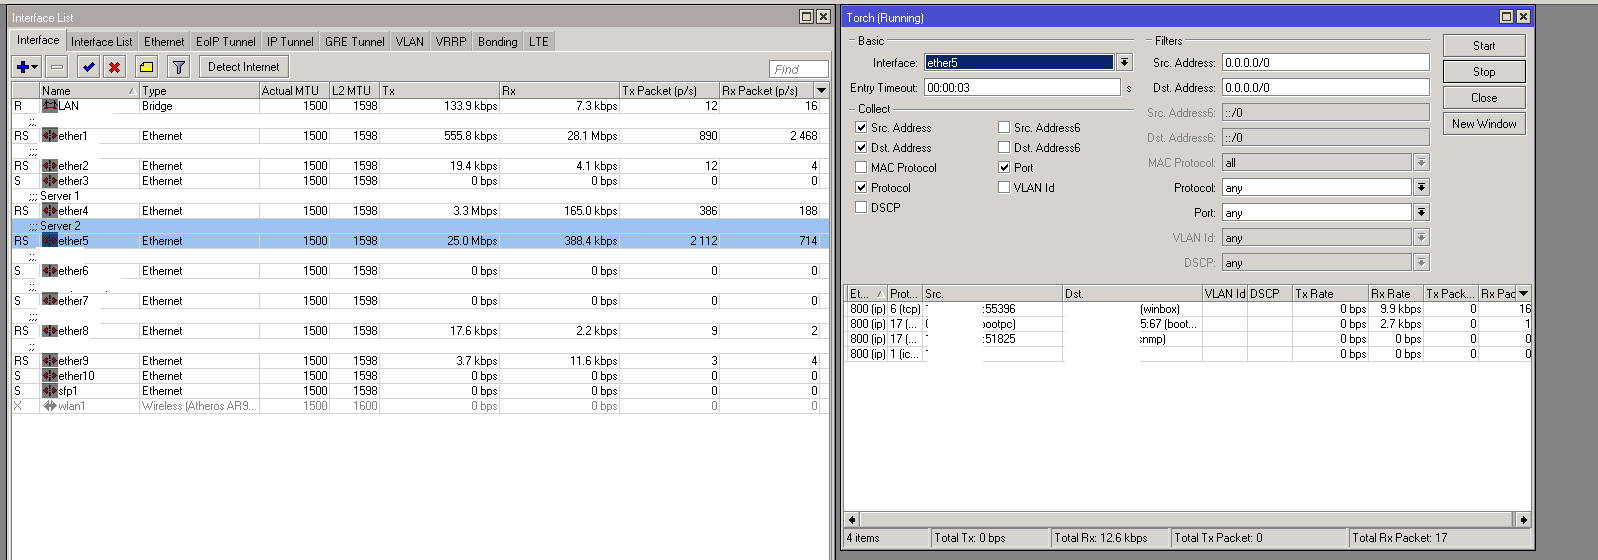Toggle the Port collect checkbox
The width and height of the screenshot is (1598, 560).
pos(1004,168)
